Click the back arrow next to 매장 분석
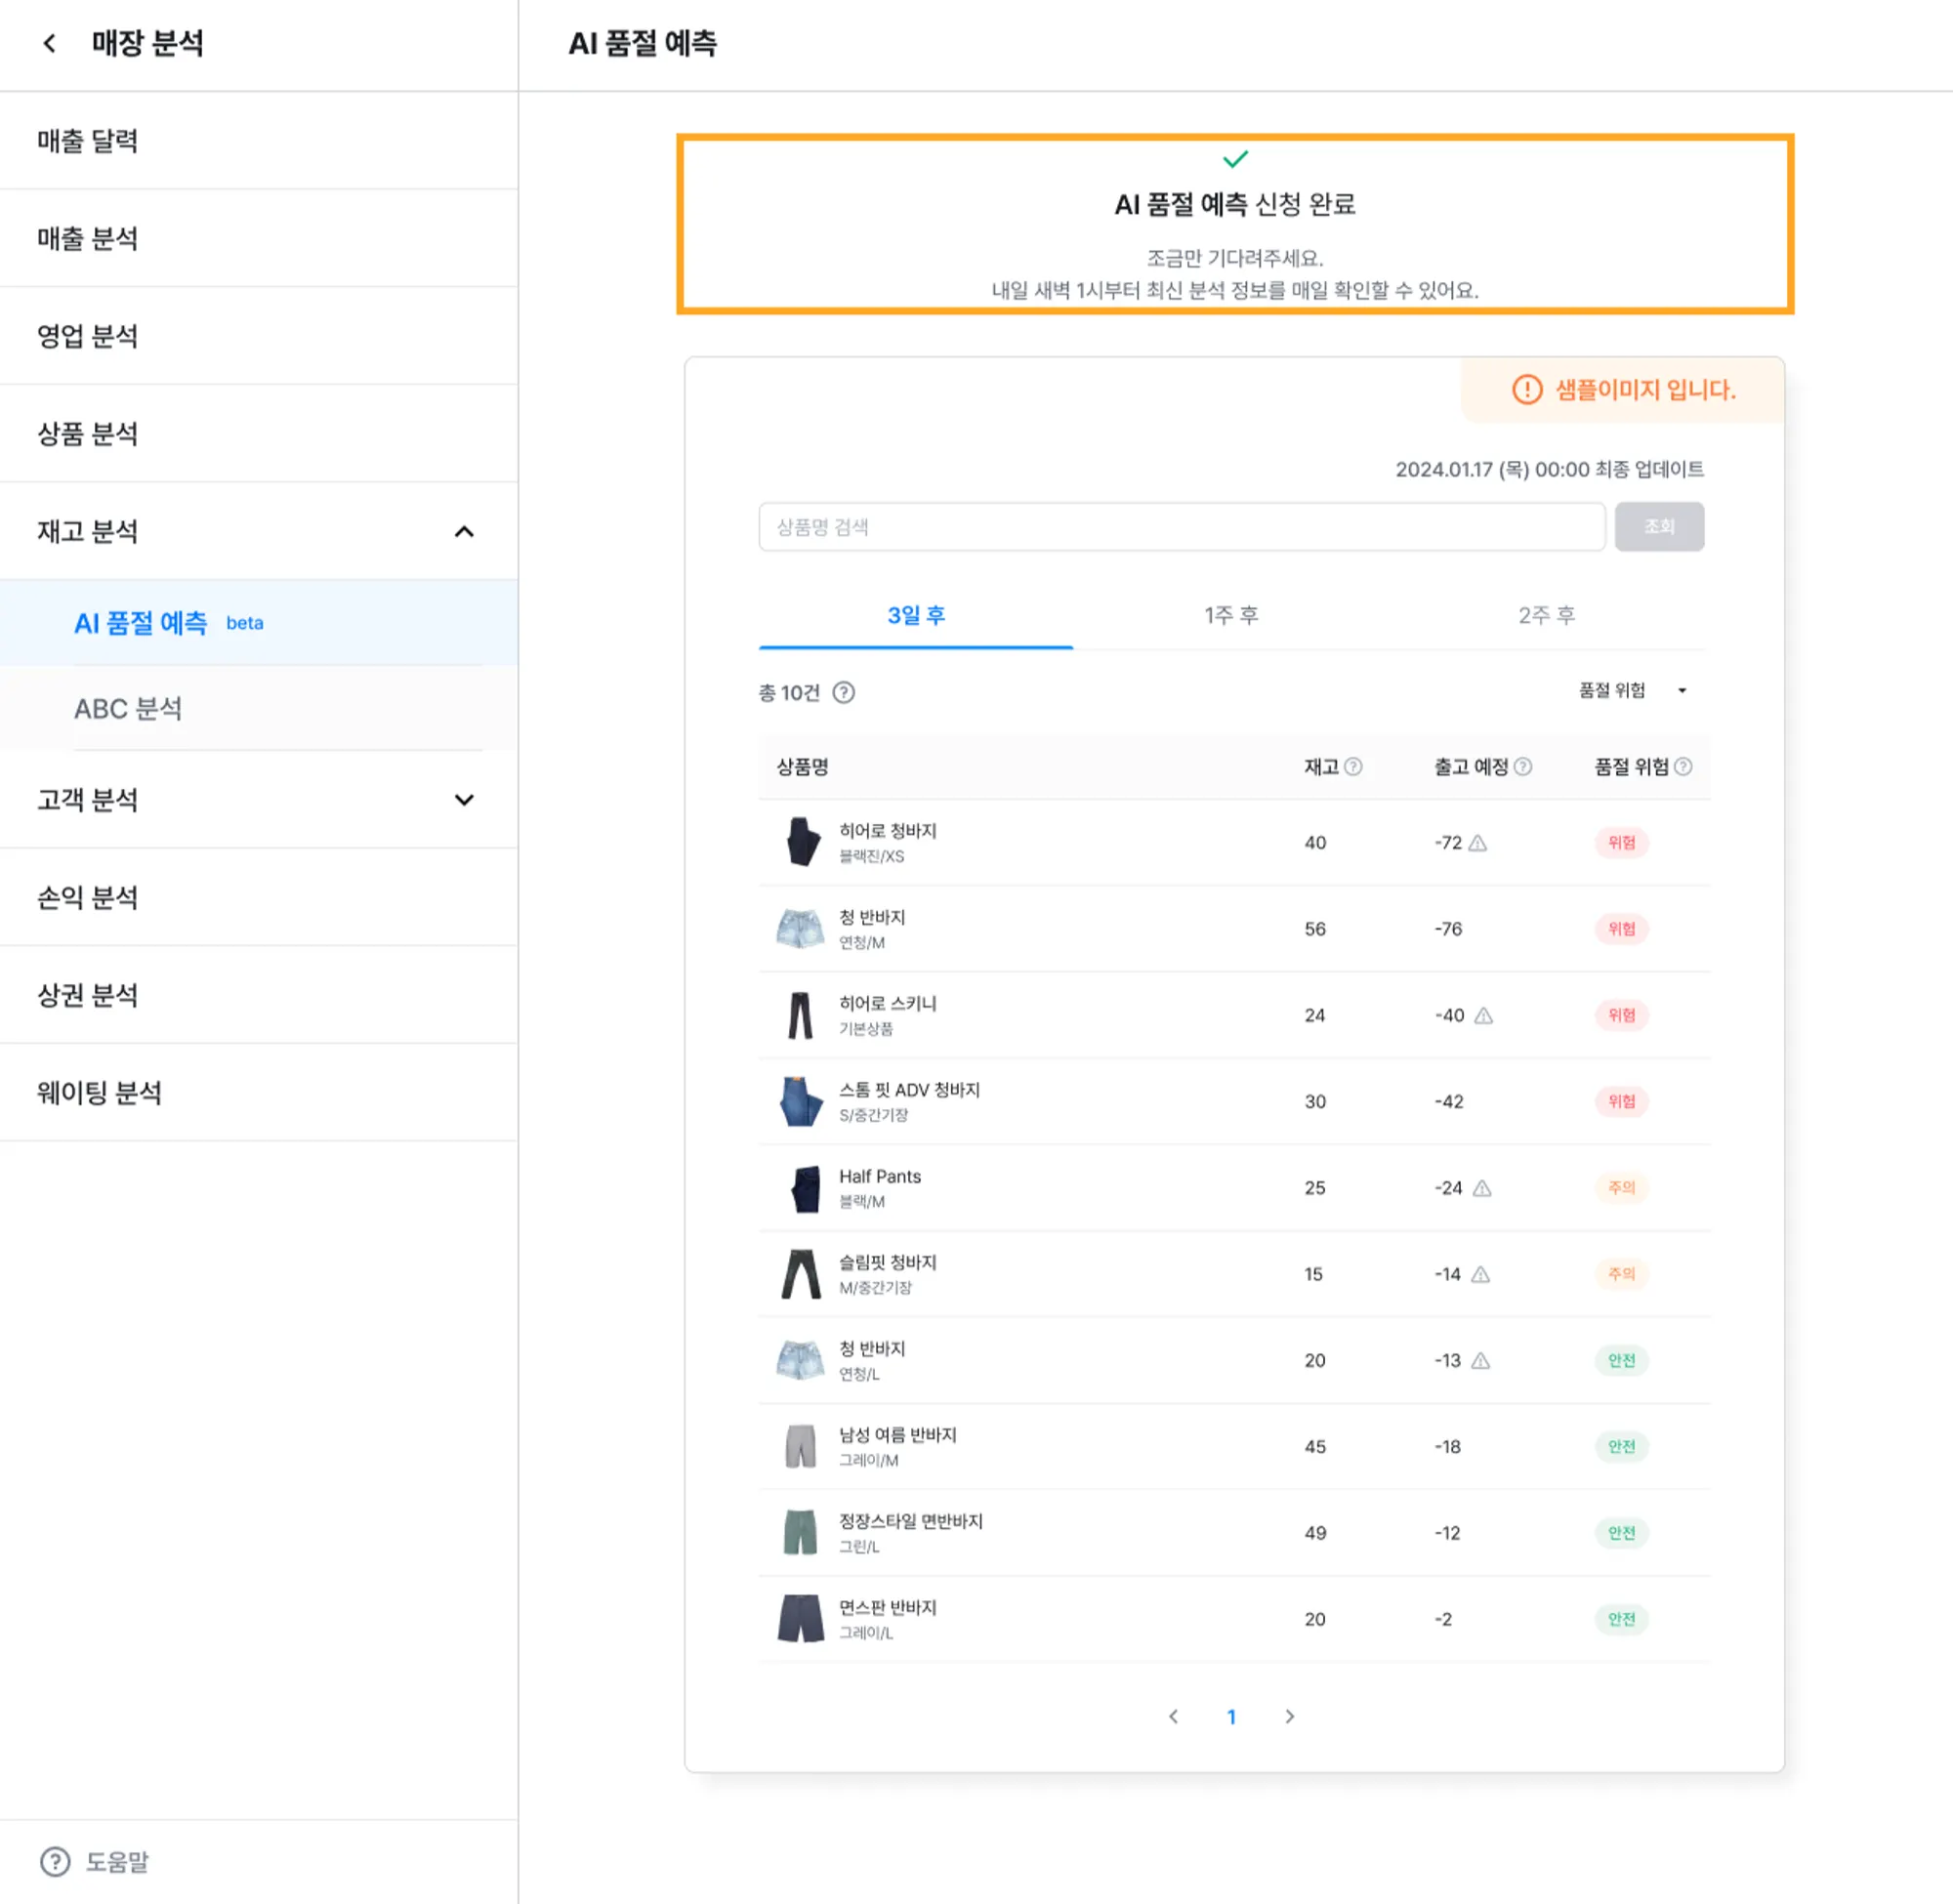Image resolution: width=1953 pixels, height=1904 pixels. [49, 43]
